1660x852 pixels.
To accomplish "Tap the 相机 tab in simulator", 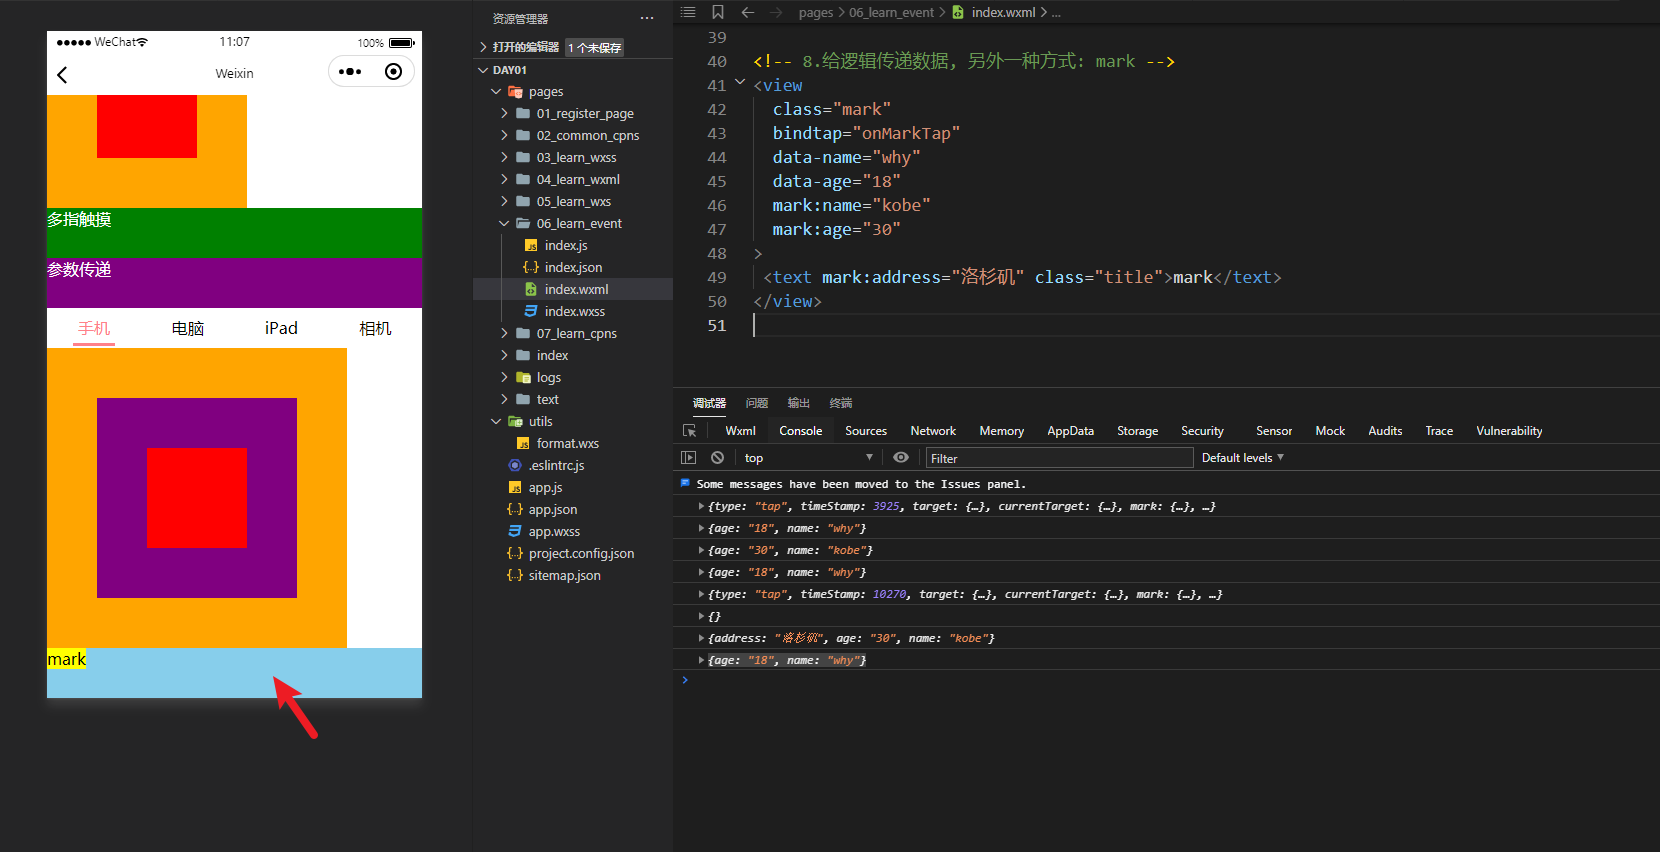I will click(x=375, y=328).
